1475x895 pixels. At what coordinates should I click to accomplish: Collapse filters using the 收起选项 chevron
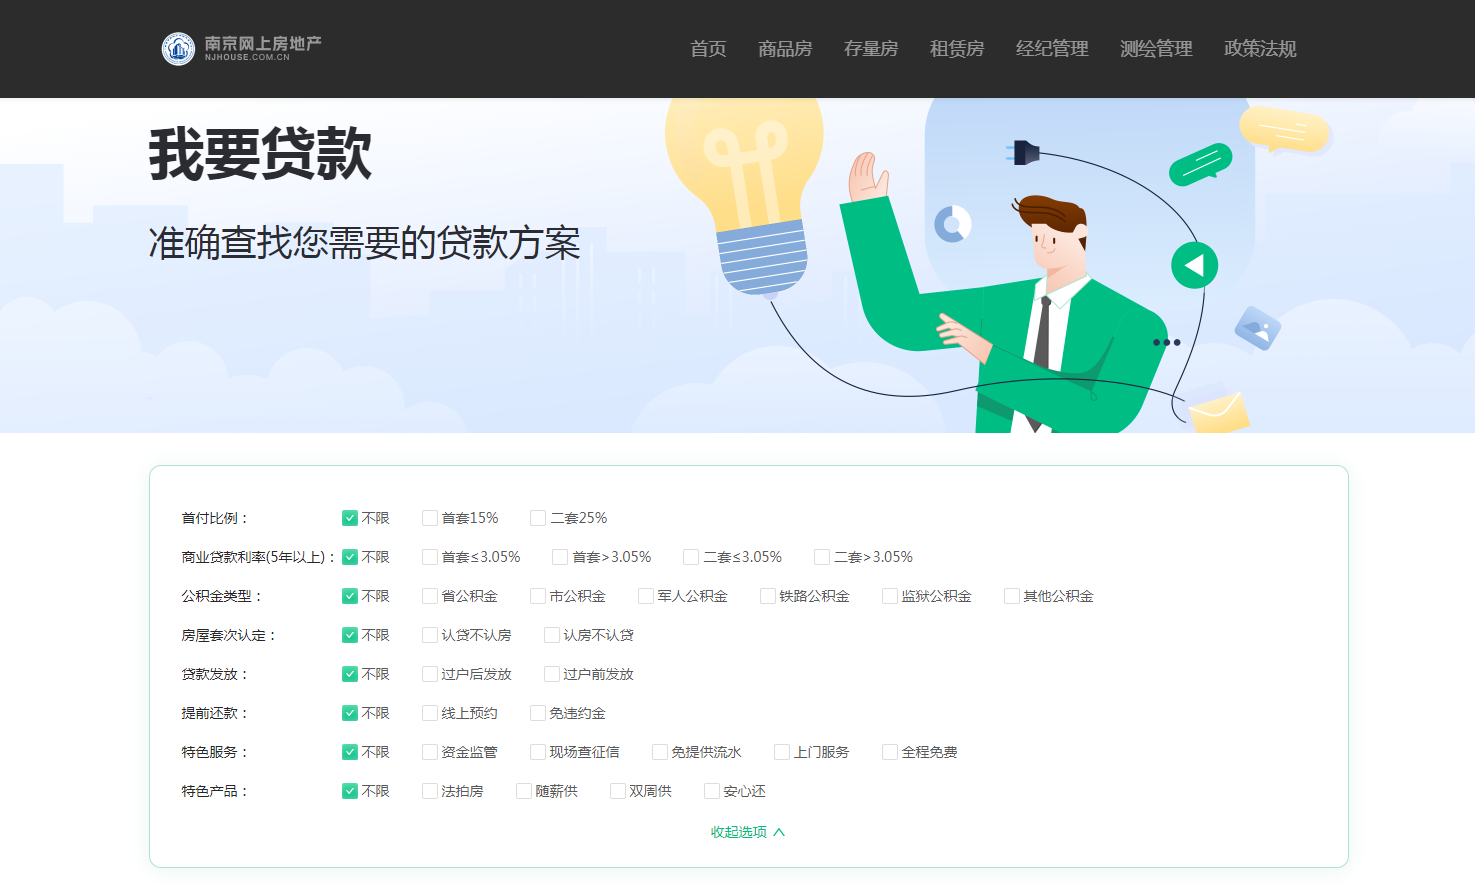click(x=779, y=832)
